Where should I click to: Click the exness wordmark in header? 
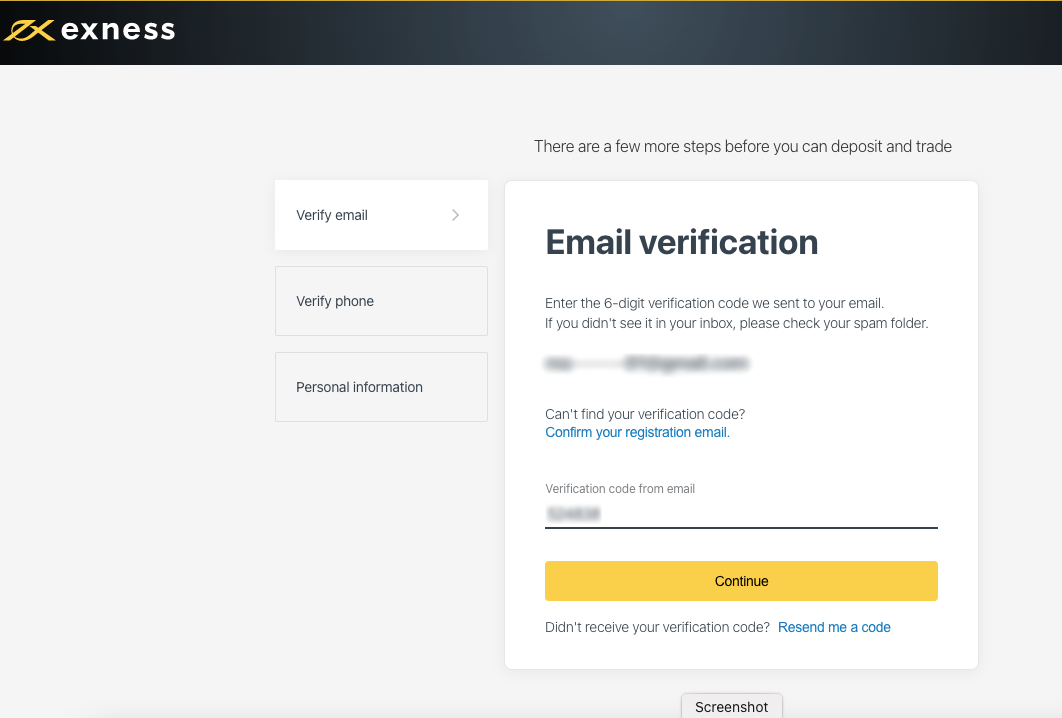[118, 31]
